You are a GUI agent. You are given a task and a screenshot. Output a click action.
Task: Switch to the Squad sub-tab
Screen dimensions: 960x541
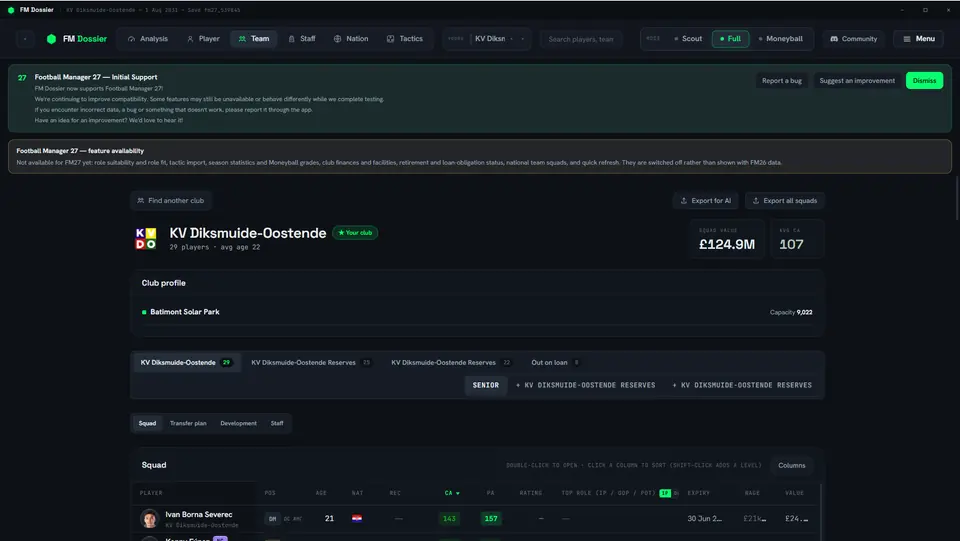(147, 423)
